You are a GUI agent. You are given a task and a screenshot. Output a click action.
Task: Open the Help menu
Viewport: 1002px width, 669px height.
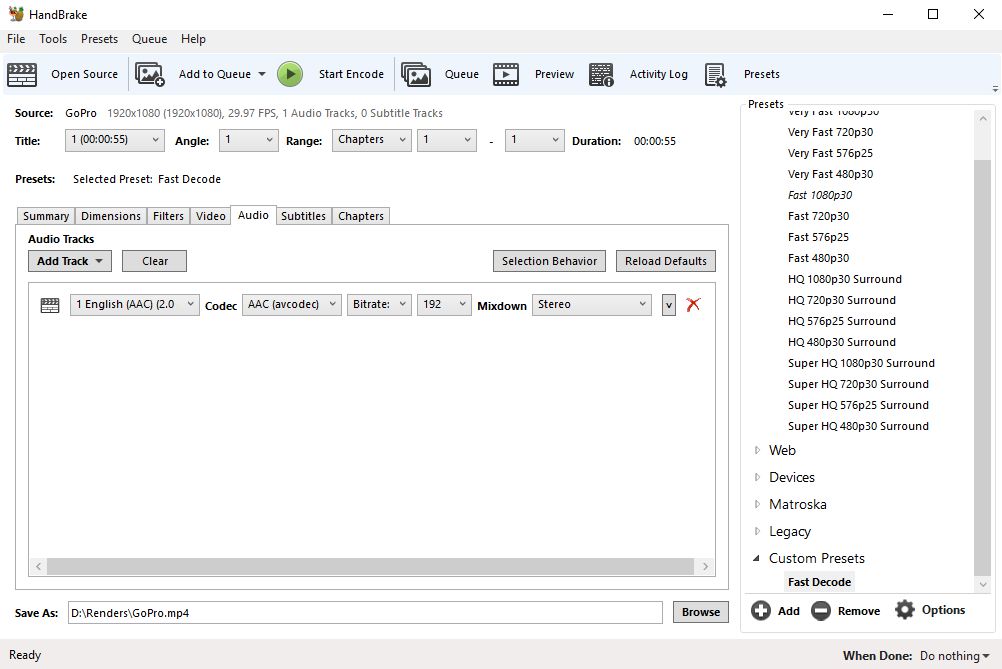(x=193, y=39)
